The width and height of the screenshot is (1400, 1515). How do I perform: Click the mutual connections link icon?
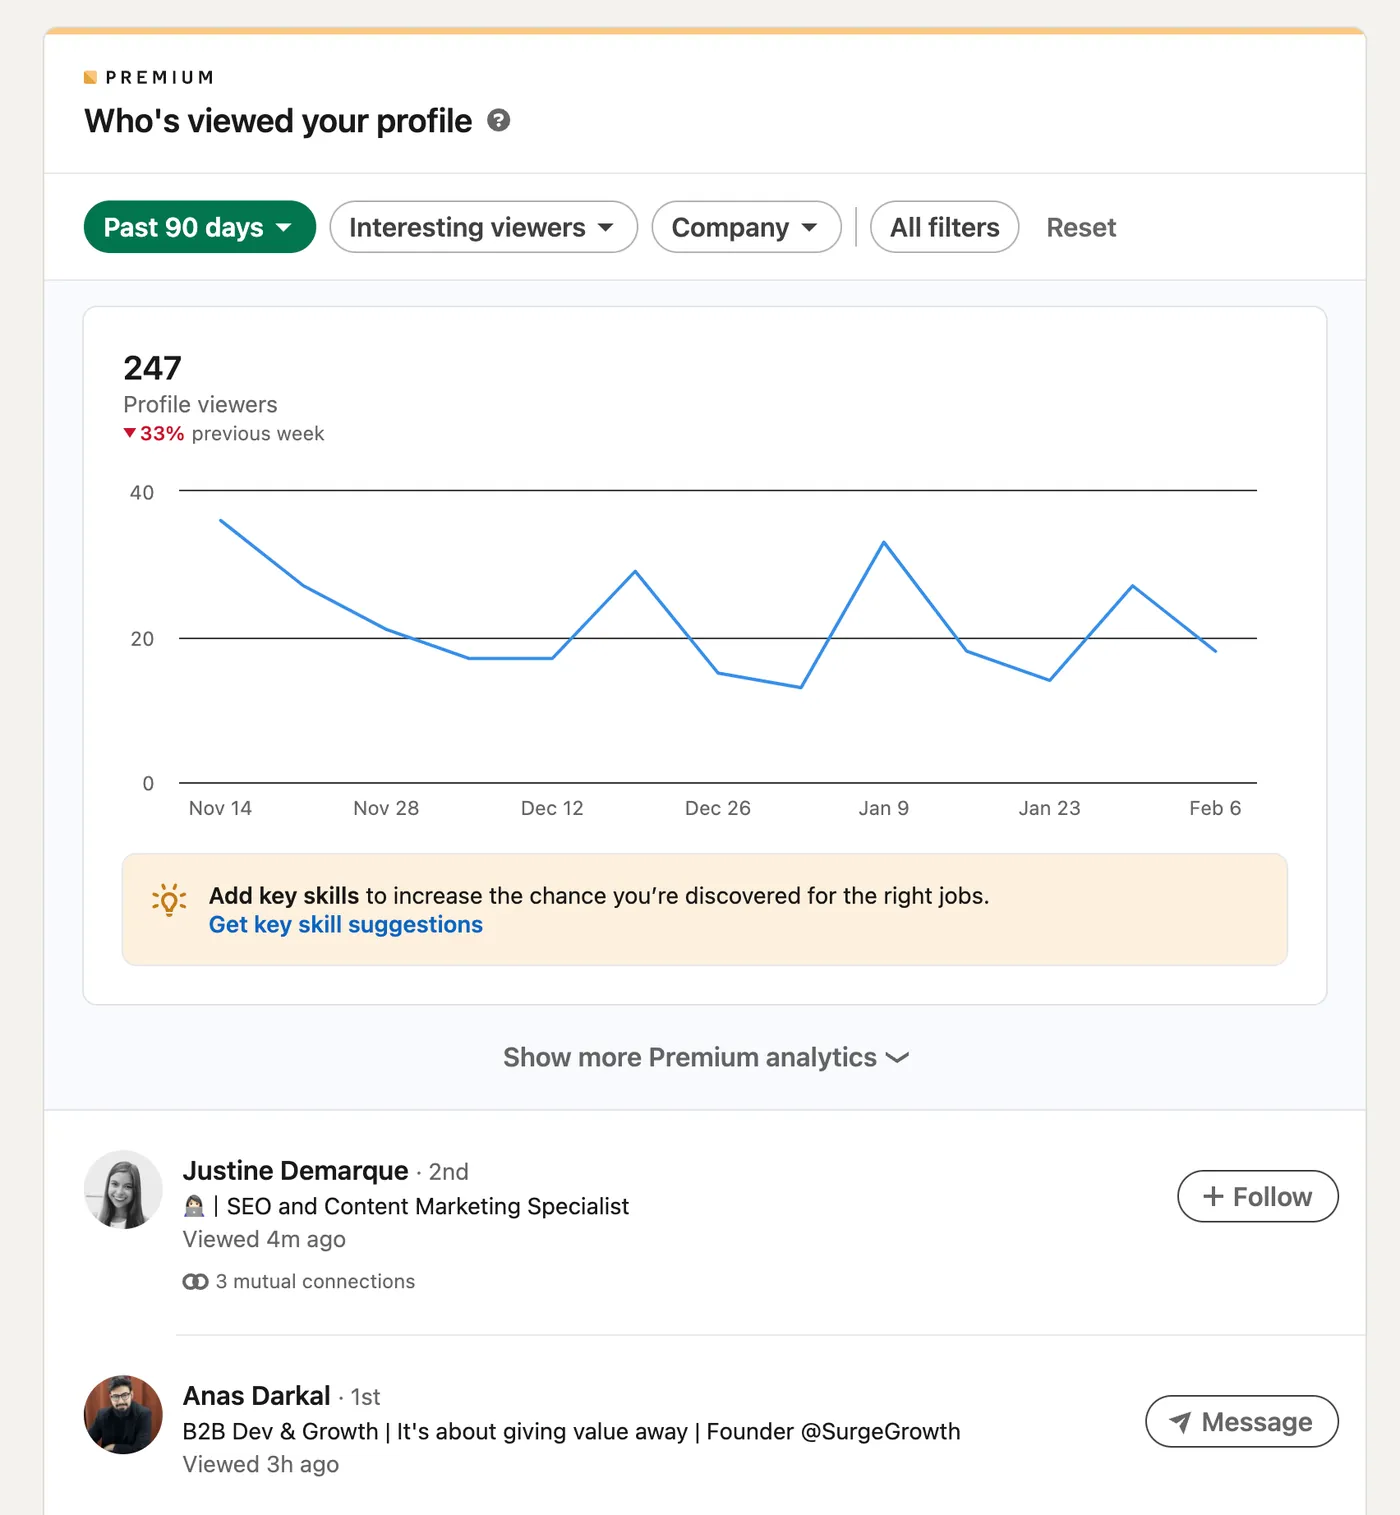(195, 1282)
